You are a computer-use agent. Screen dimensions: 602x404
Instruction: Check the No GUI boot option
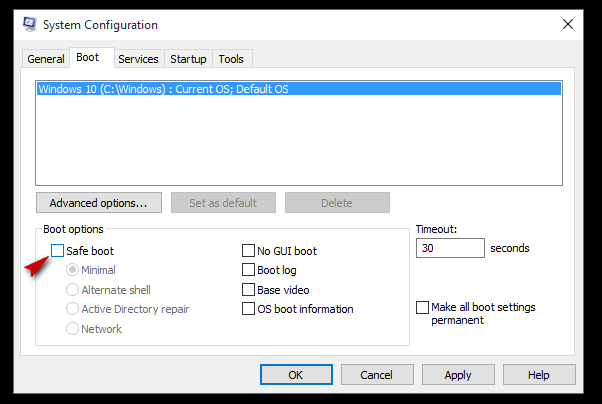[248, 250]
